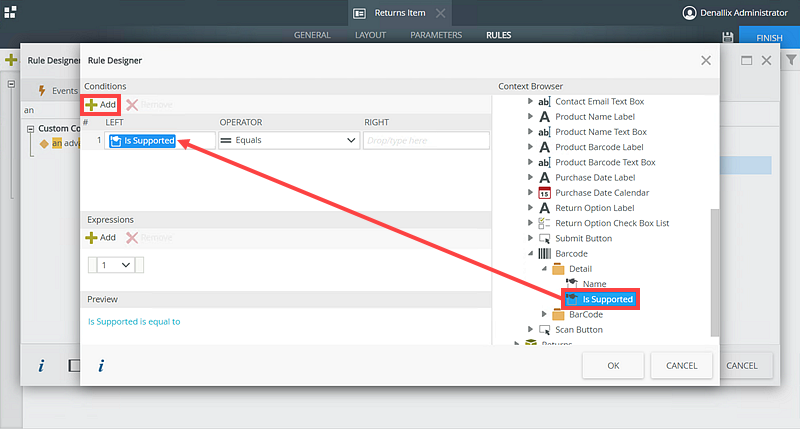This screenshot has height=429, width=800.
Task: Click the Detail folder icon
Action: [558, 269]
